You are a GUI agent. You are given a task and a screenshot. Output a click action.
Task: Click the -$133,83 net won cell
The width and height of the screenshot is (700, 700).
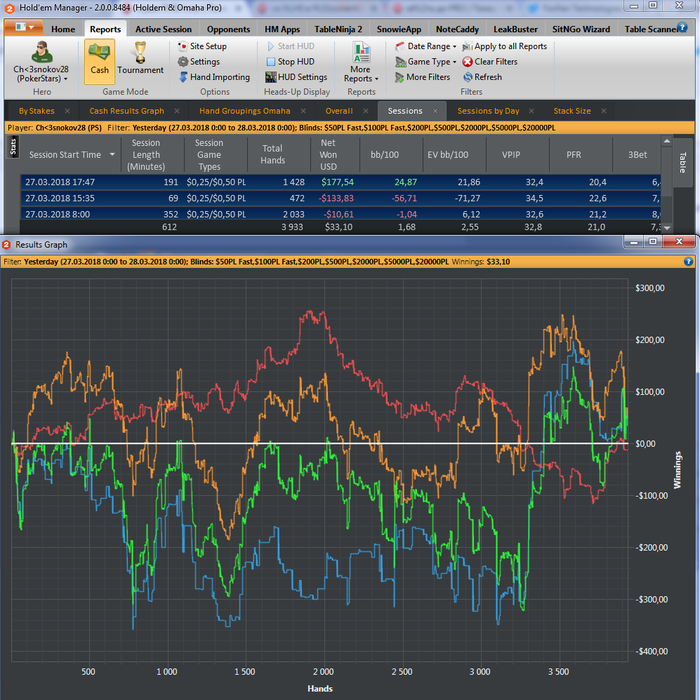336,198
